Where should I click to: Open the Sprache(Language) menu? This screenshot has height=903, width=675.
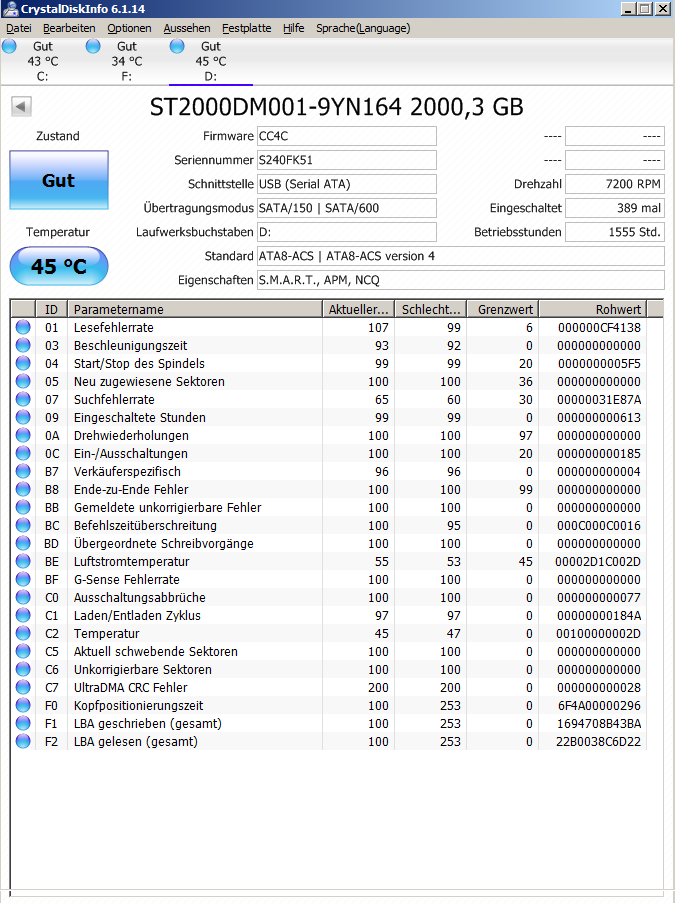363,28
